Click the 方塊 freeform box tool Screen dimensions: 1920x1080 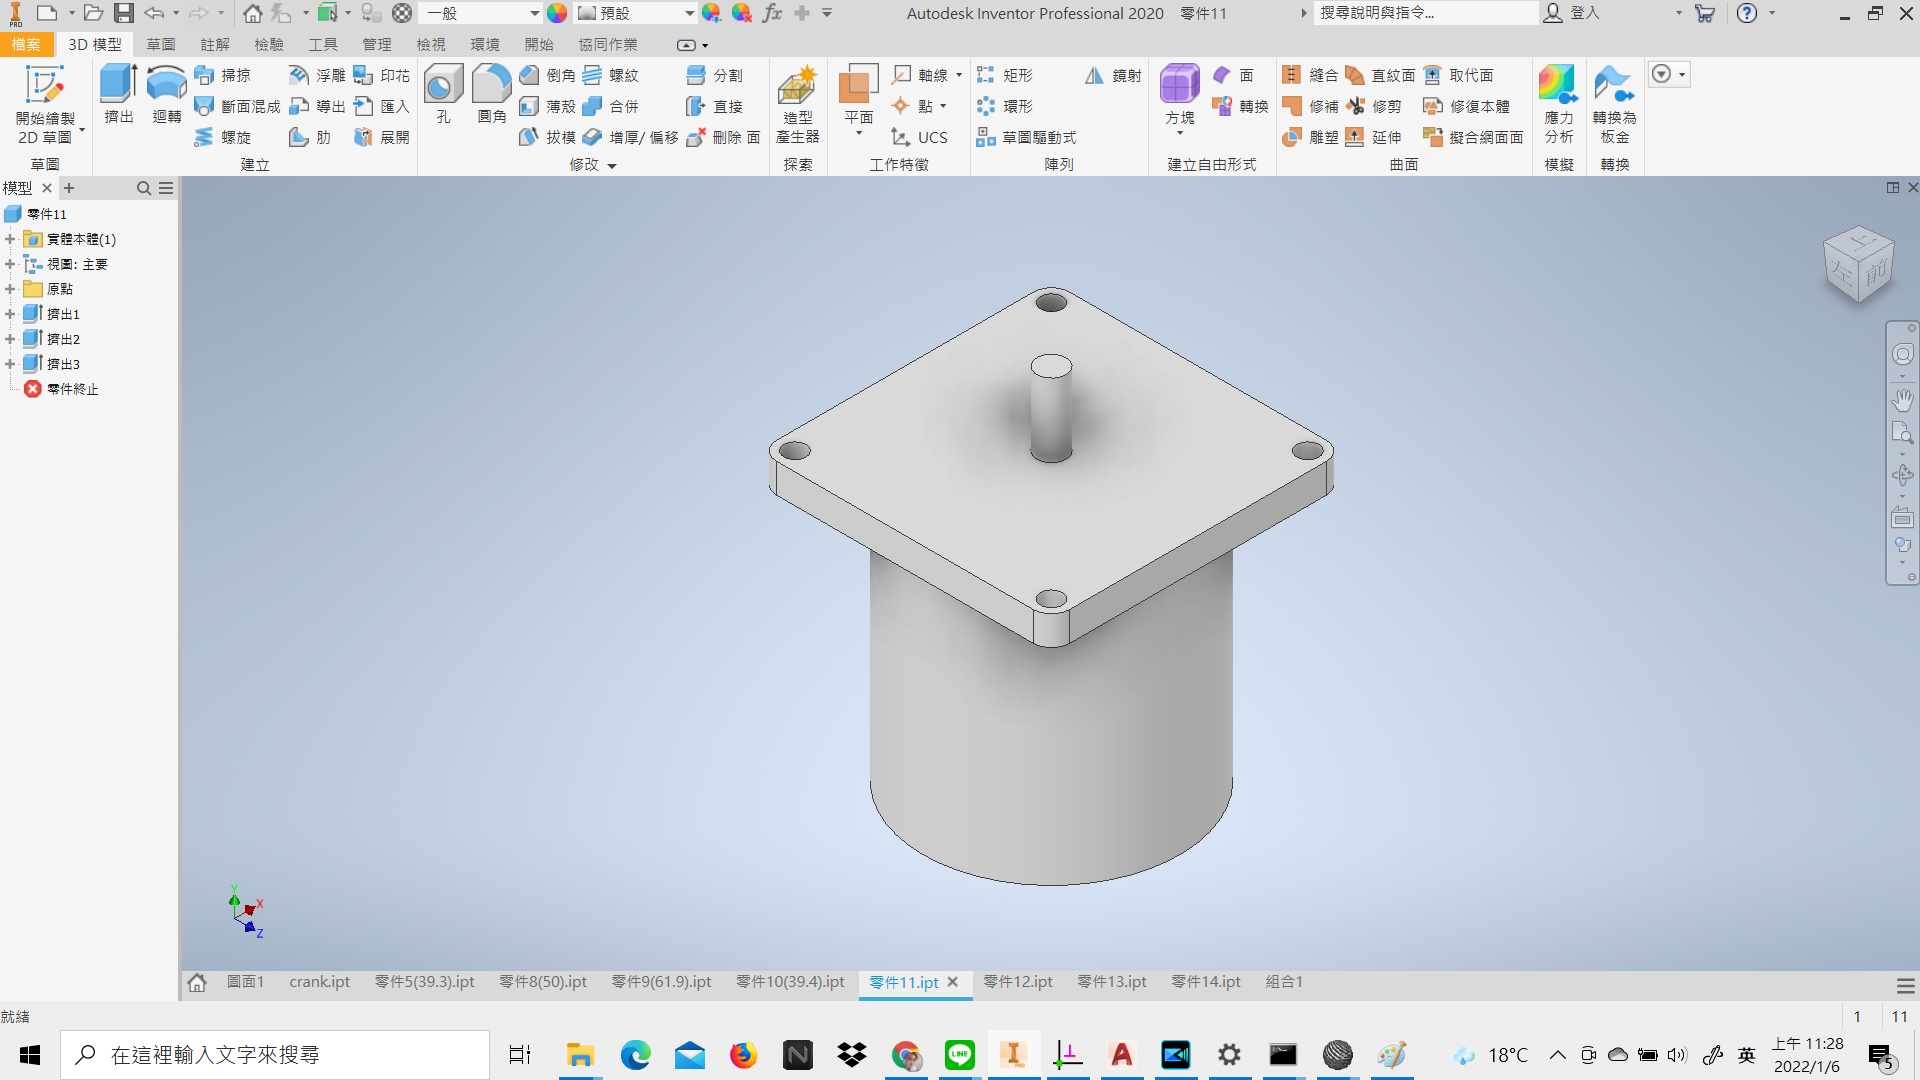click(1179, 95)
